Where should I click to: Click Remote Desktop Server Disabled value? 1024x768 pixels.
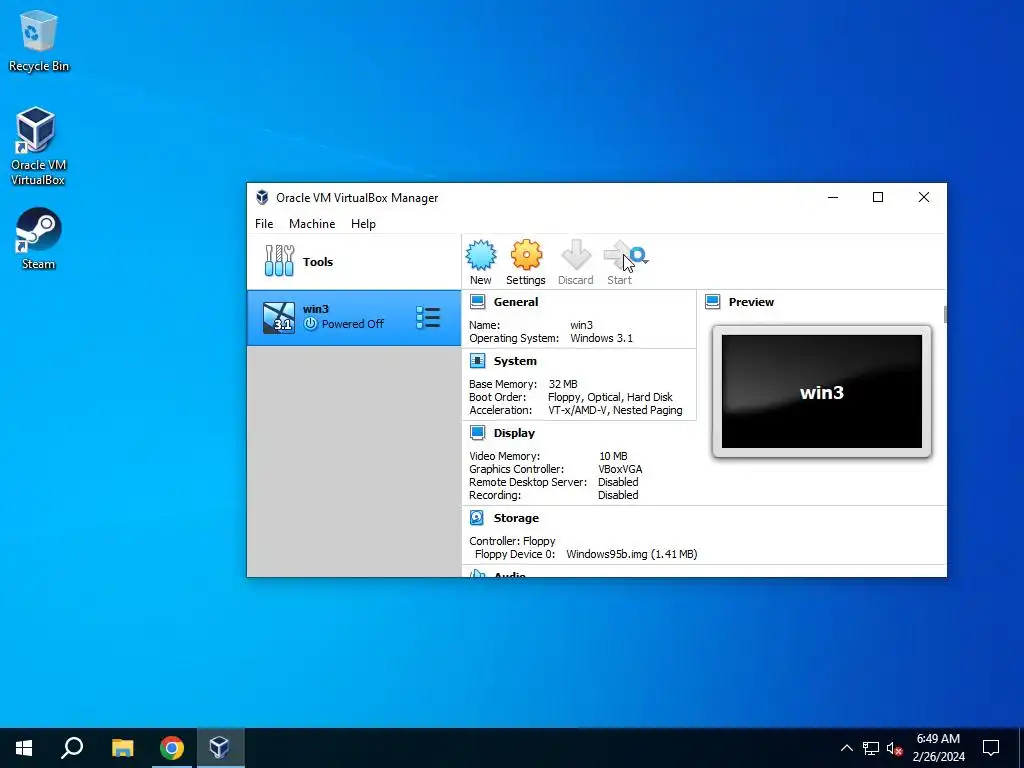618,482
